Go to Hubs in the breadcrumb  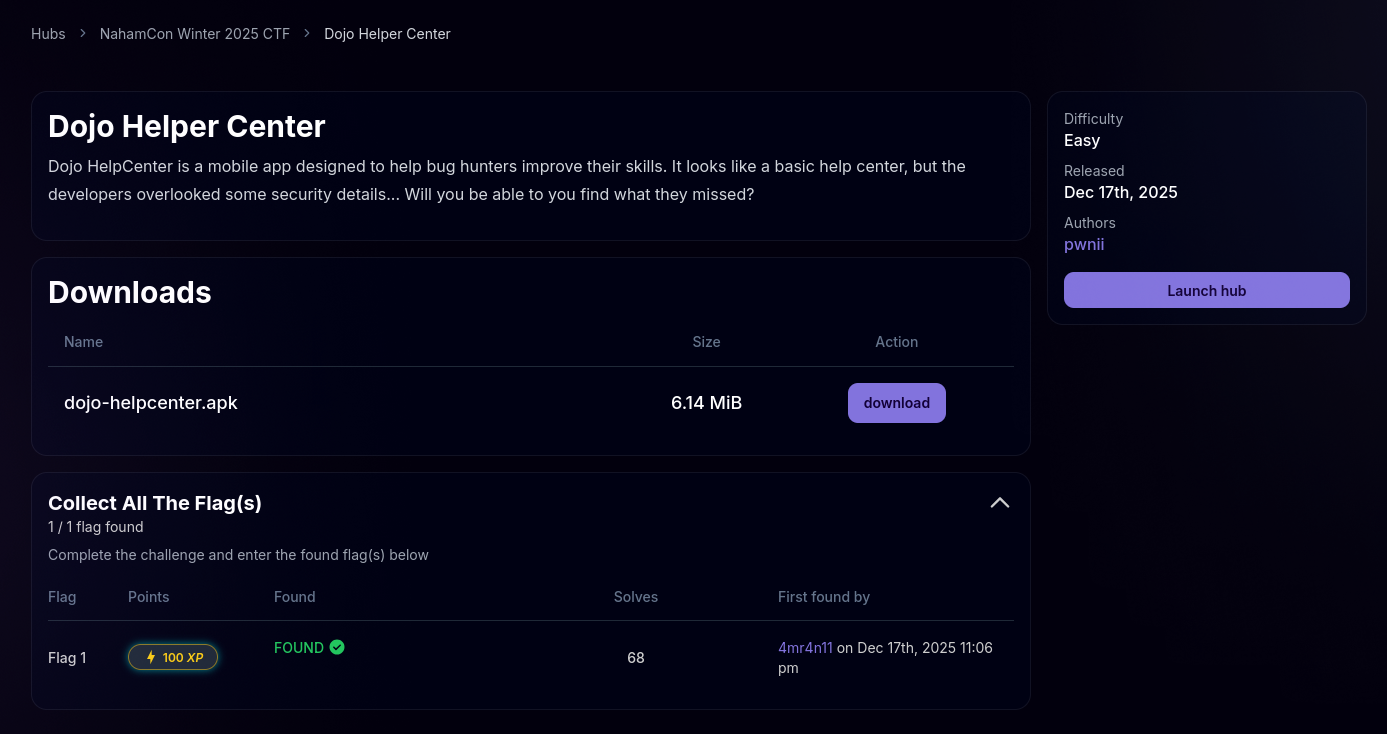click(48, 34)
